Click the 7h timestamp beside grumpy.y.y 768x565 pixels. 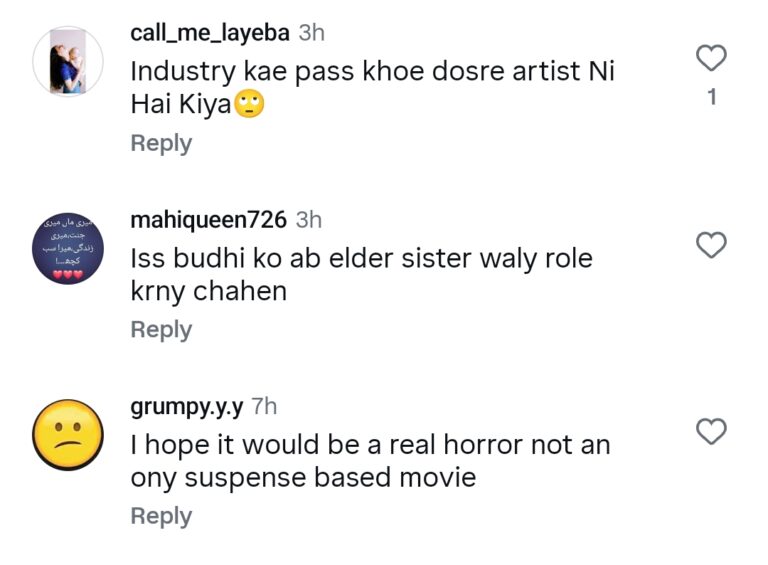coord(265,406)
